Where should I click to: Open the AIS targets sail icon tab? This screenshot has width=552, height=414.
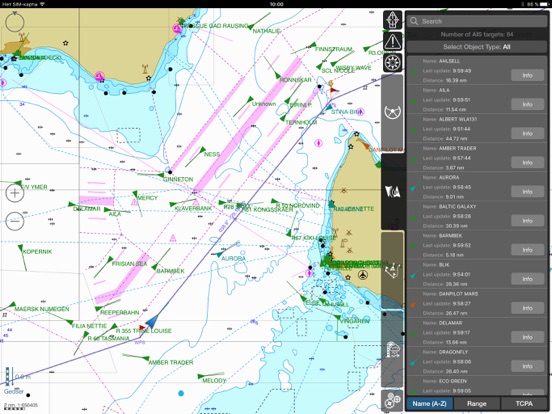(393, 192)
